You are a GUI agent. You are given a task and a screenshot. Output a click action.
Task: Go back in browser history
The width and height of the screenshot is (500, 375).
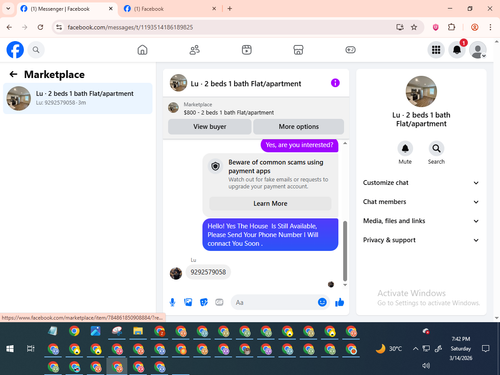coord(9,27)
